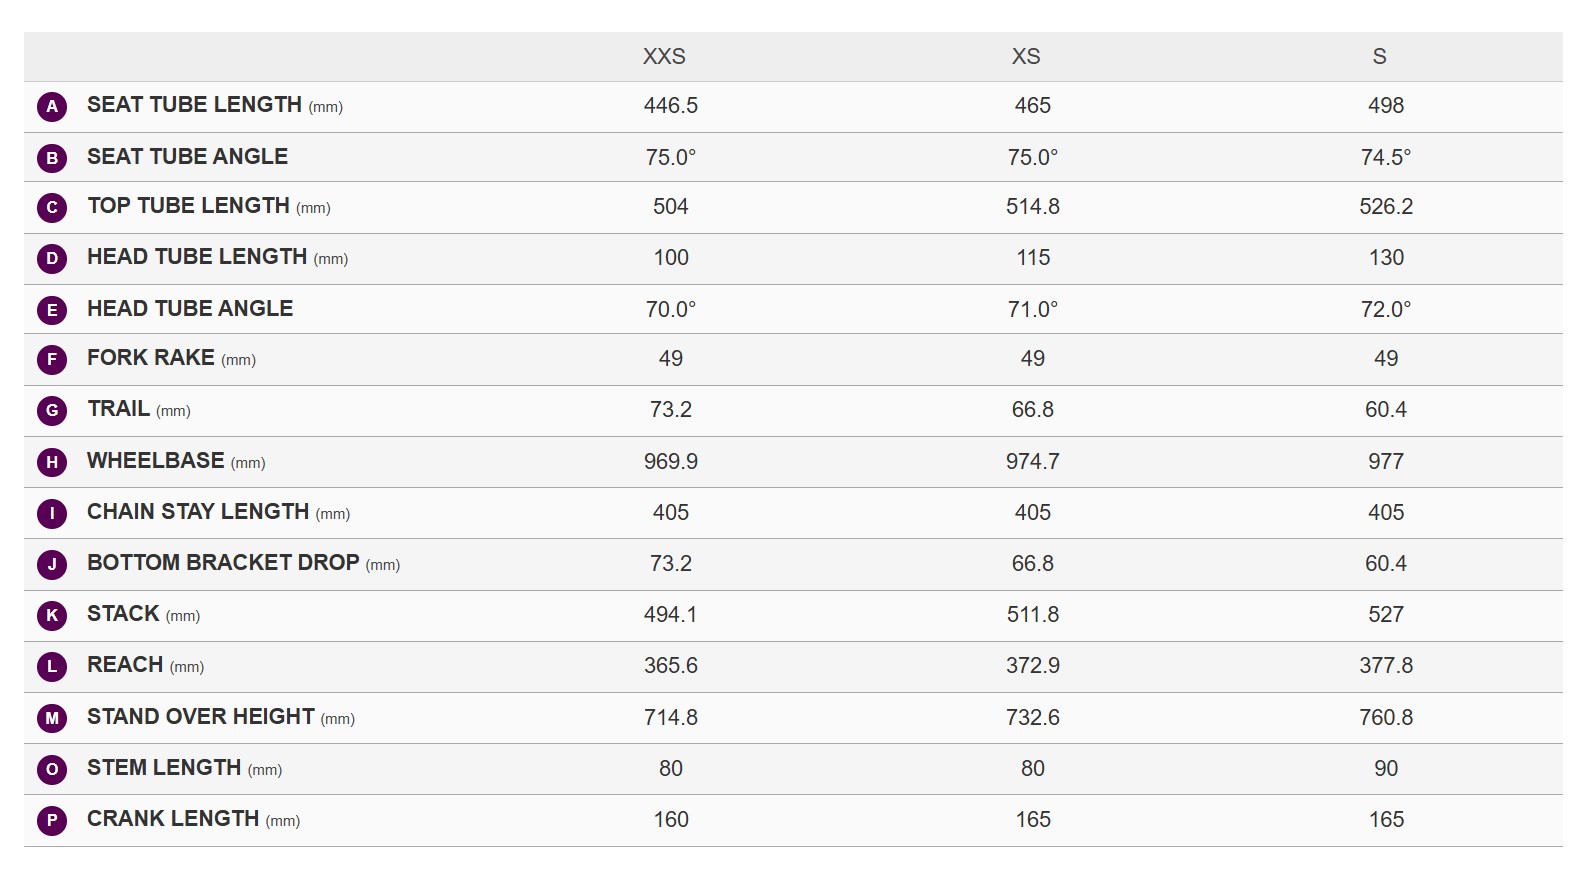This screenshot has height=873, width=1587.
Task: Click the P badge for Crank Length
Action: 52,821
